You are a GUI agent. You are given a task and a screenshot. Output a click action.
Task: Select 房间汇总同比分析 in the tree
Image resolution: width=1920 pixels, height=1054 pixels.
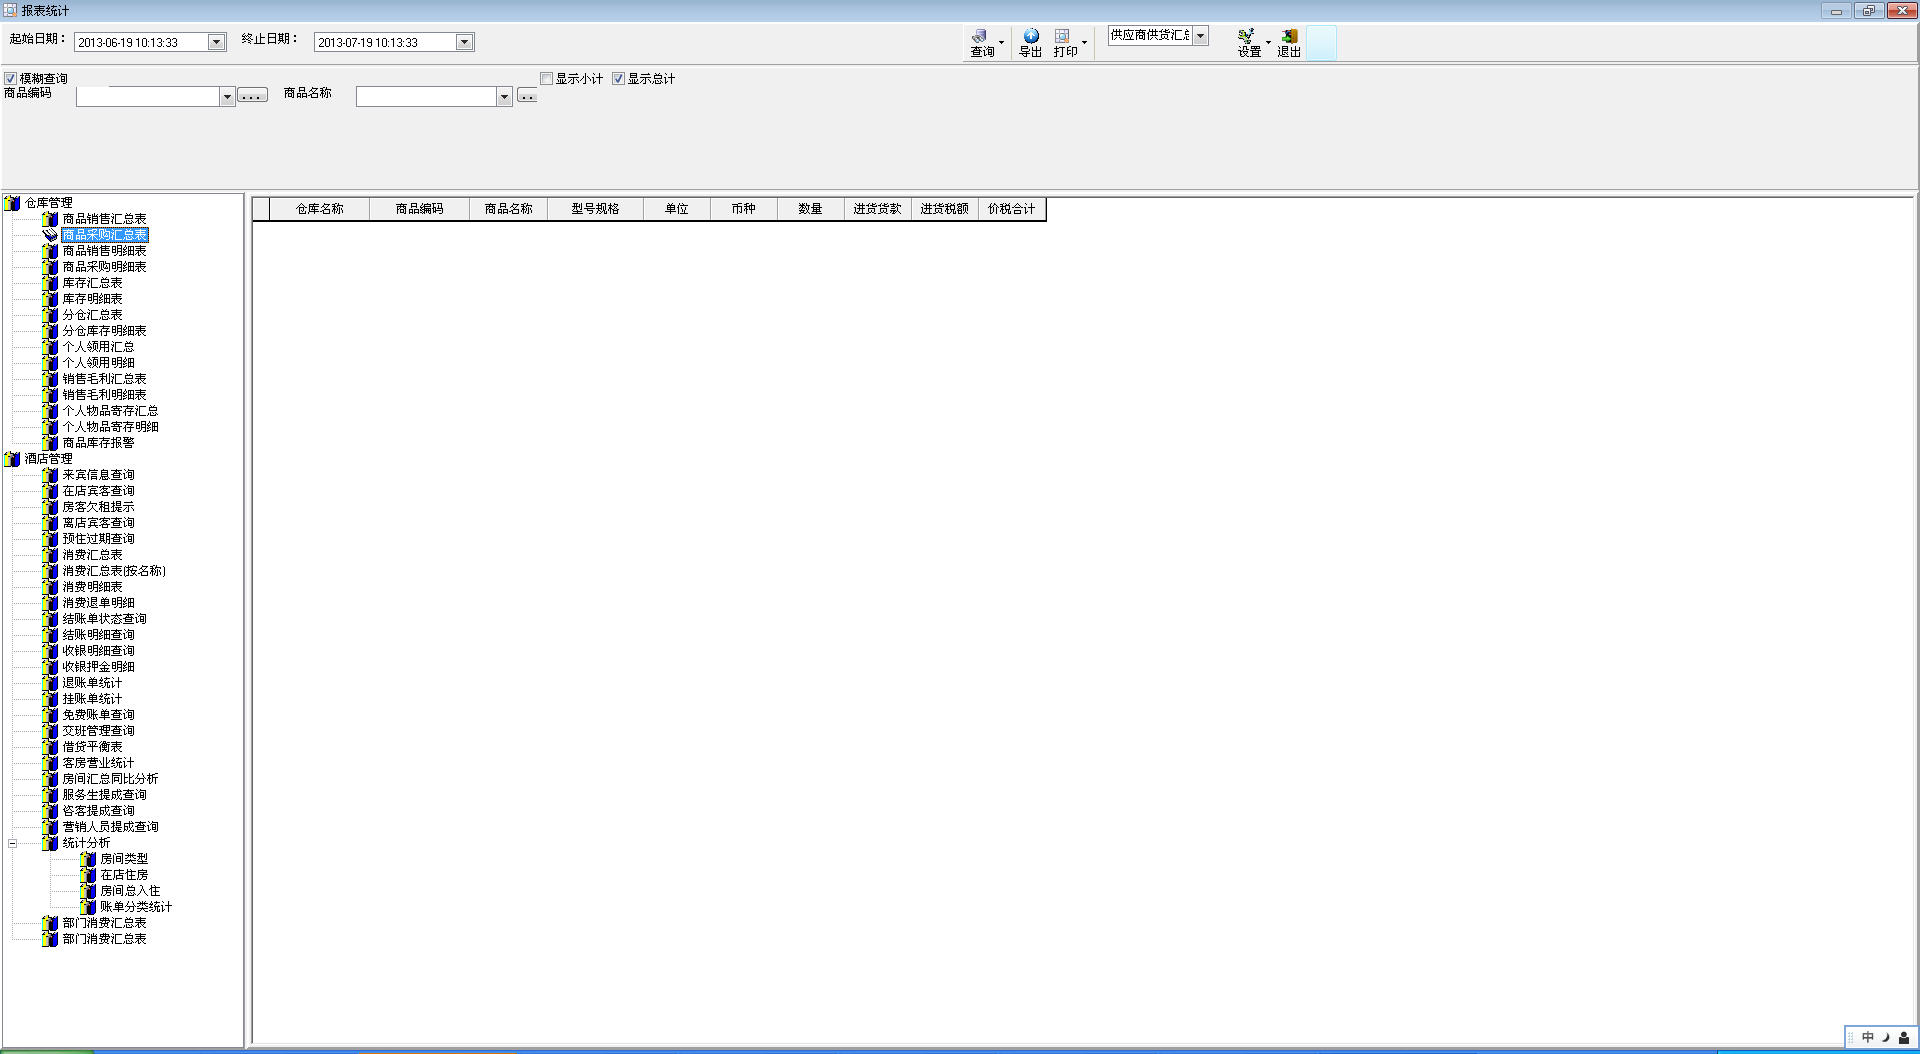(x=110, y=779)
